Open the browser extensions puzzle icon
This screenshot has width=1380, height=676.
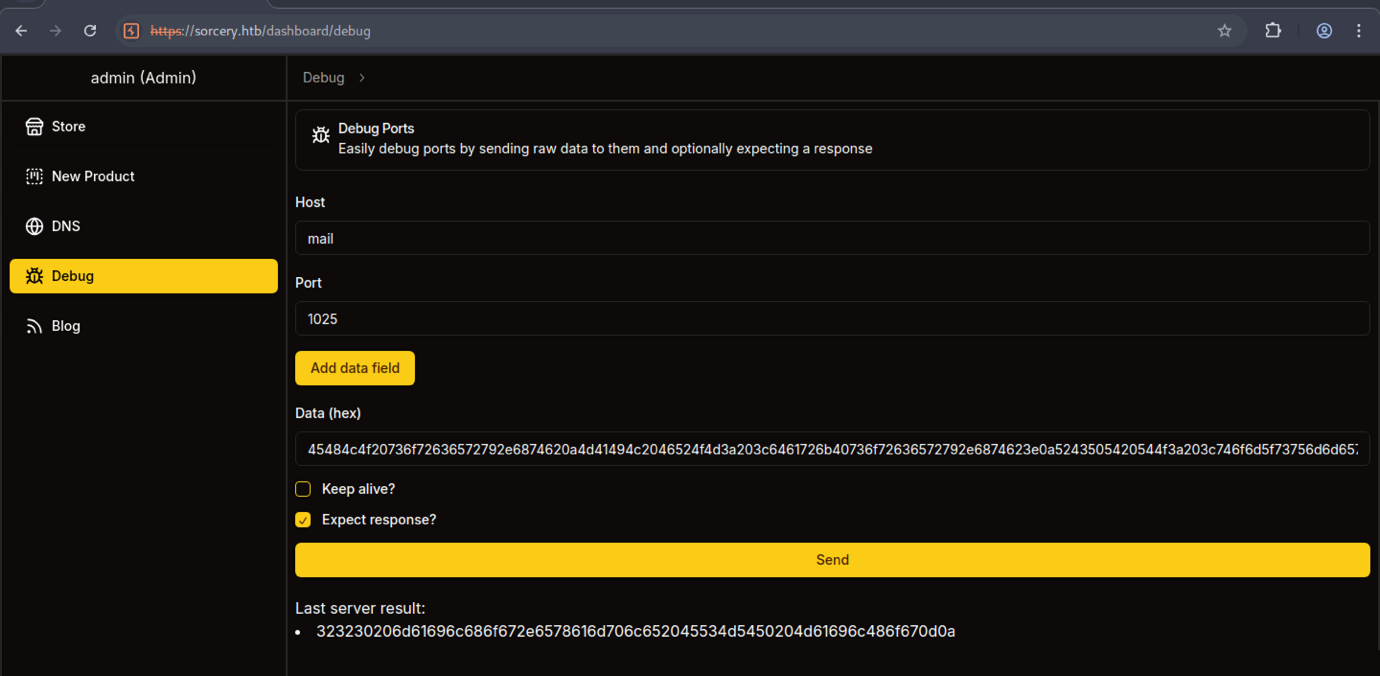[x=1273, y=31]
